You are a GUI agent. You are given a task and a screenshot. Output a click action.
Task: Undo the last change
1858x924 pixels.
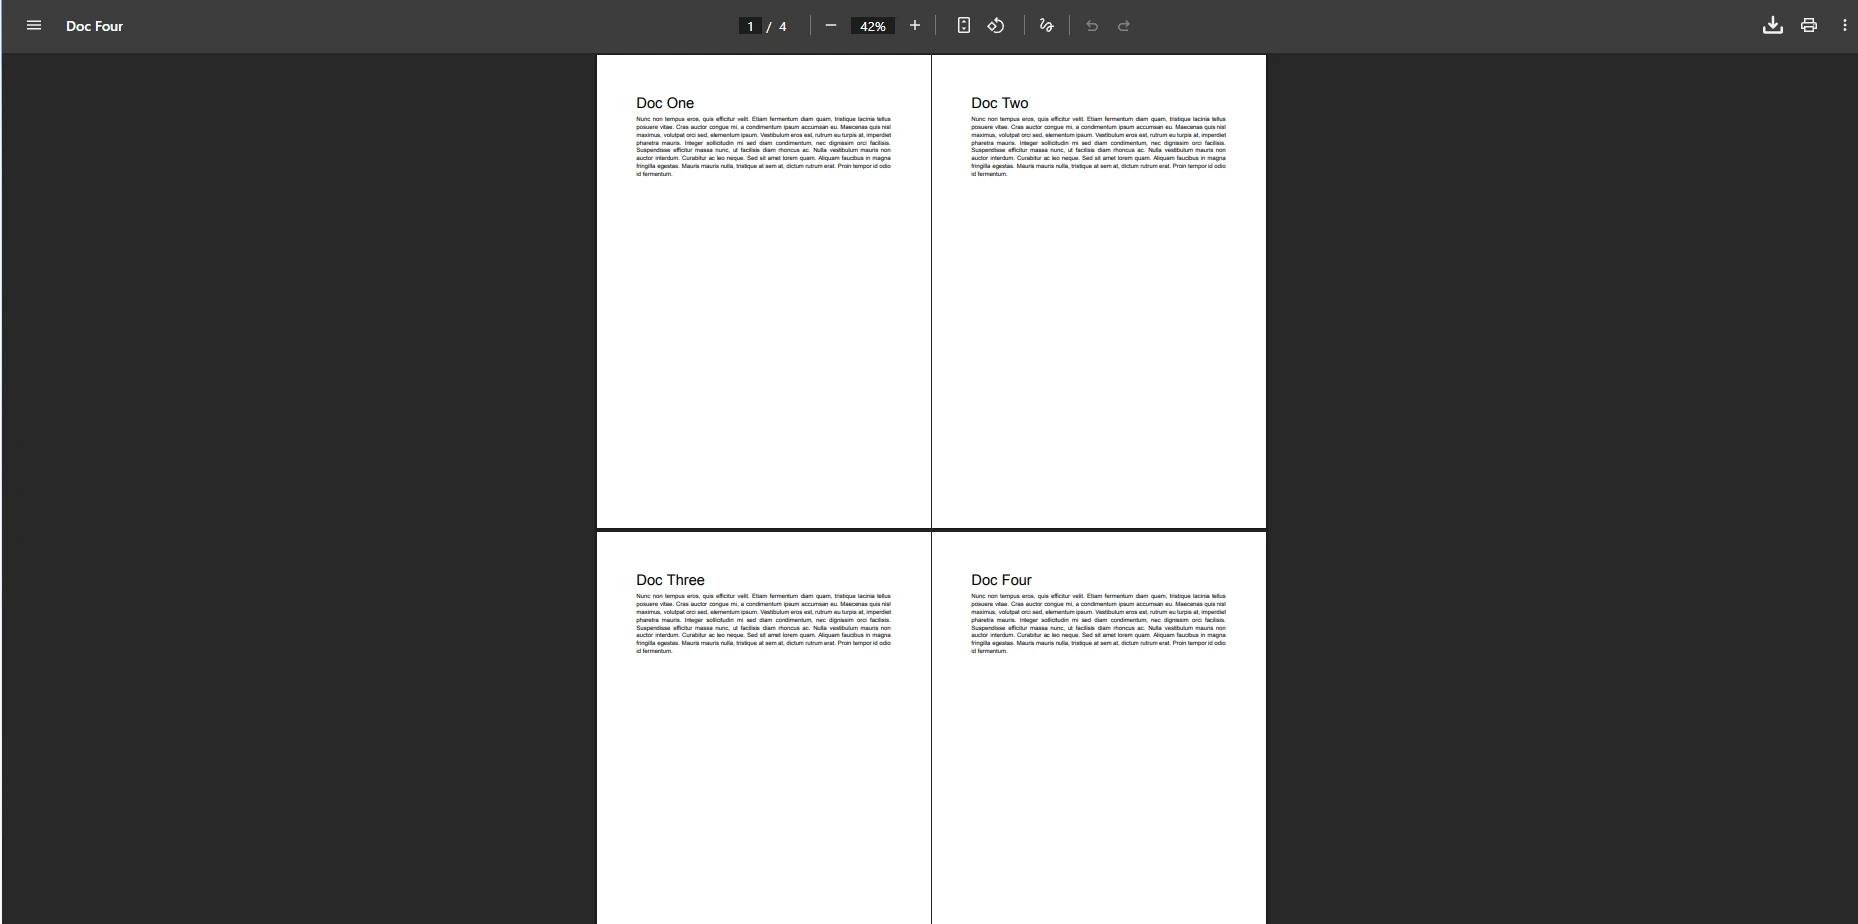pyautogui.click(x=1091, y=26)
